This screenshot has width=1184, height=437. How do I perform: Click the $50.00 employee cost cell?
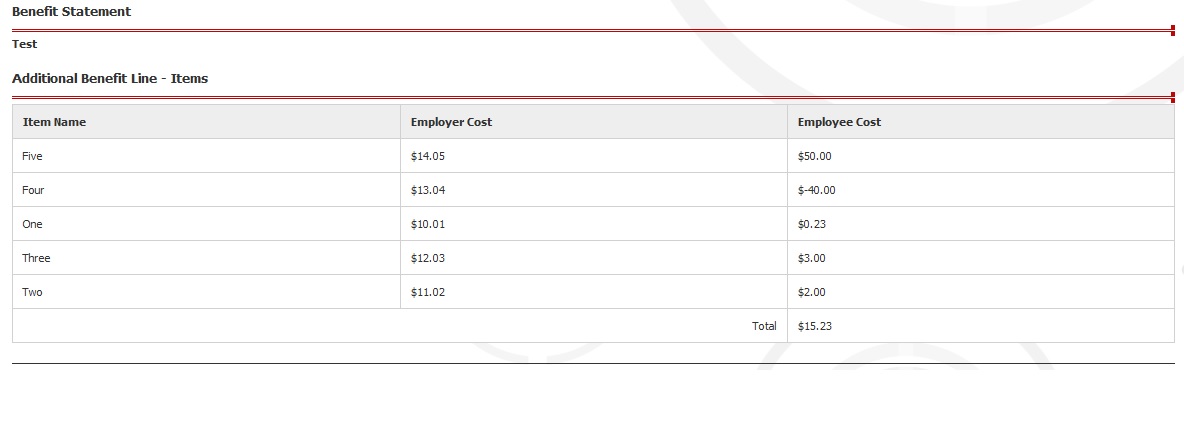(x=814, y=156)
